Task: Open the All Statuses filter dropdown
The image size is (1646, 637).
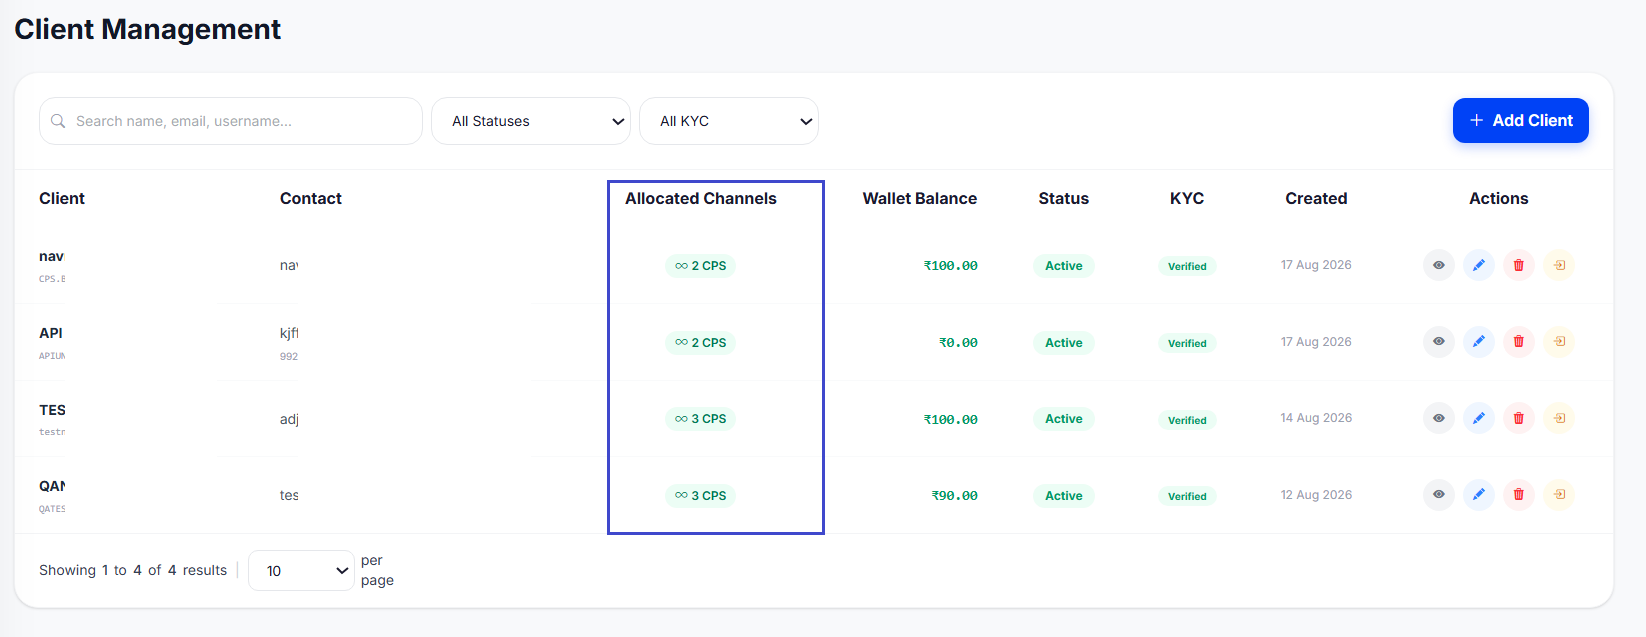Action: click(x=531, y=121)
